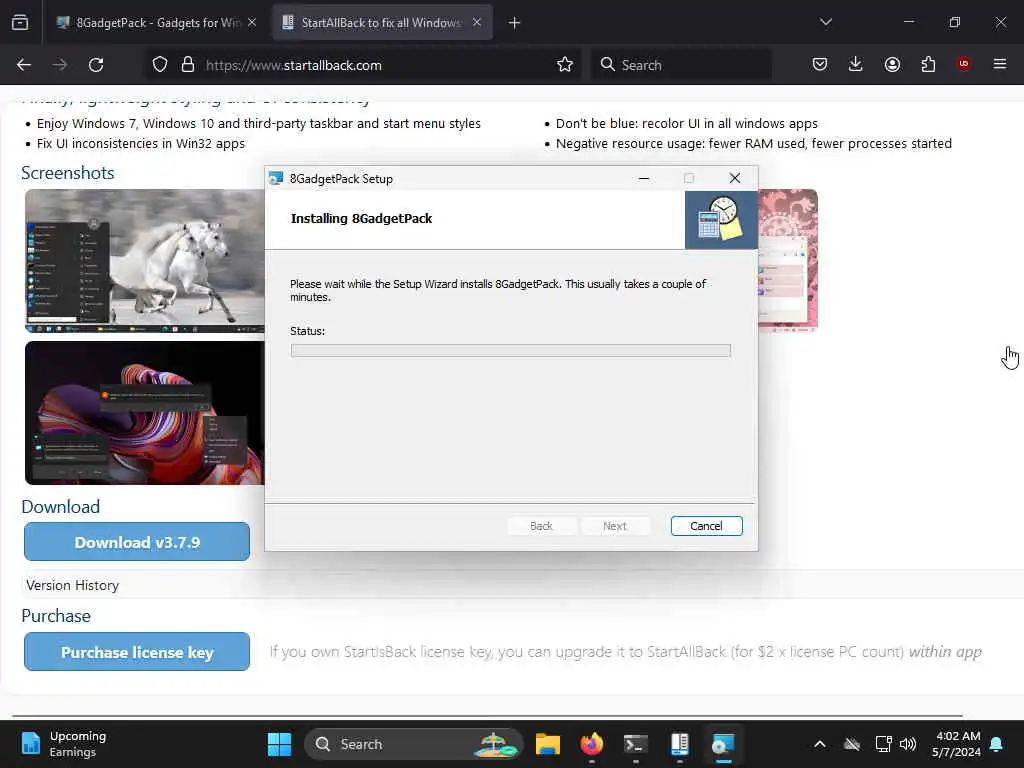Open the clock and calendar flyout
The image size is (1024, 768).
pos(957,744)
